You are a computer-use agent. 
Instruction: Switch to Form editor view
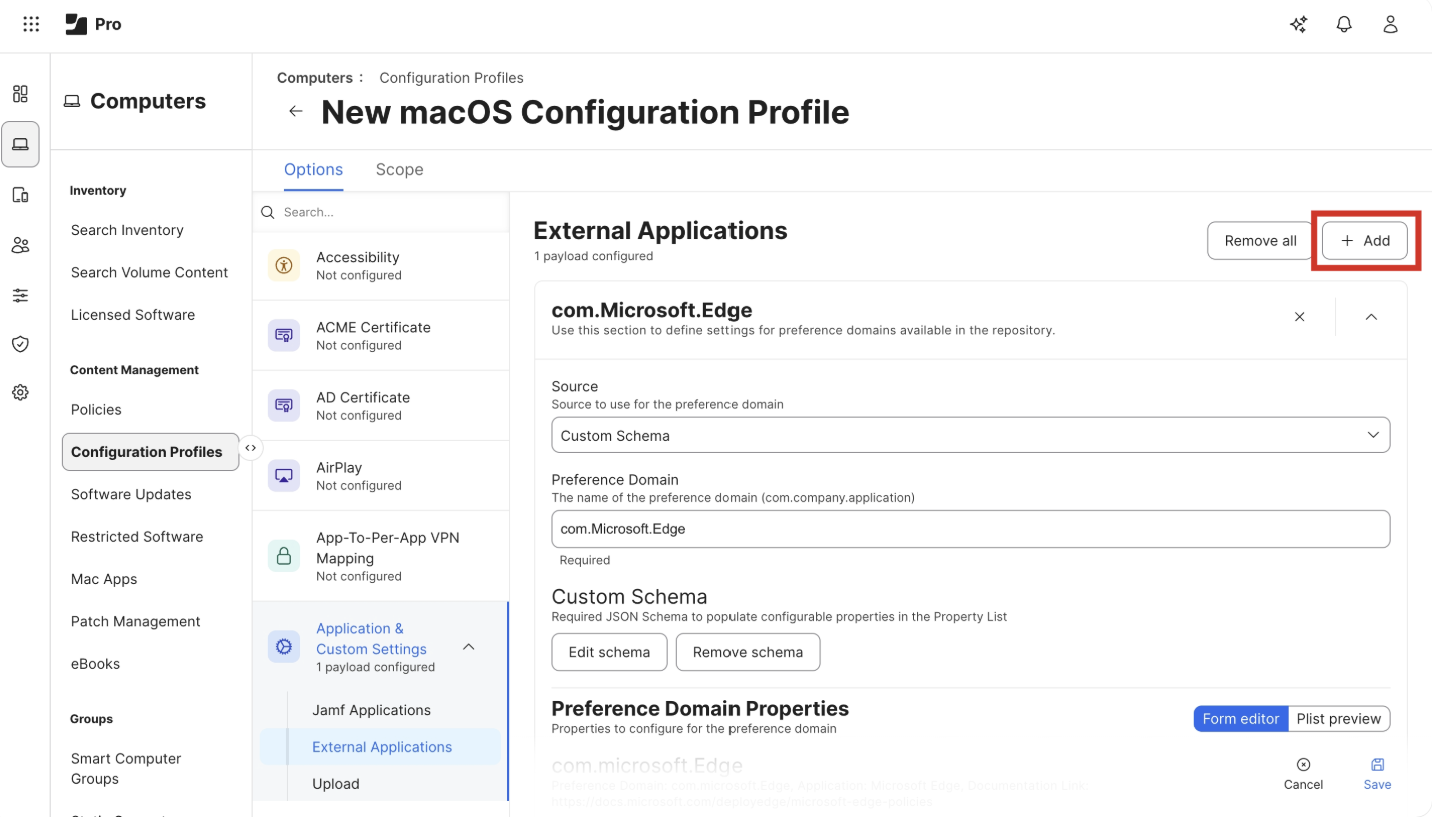(x=1240, y=719)
